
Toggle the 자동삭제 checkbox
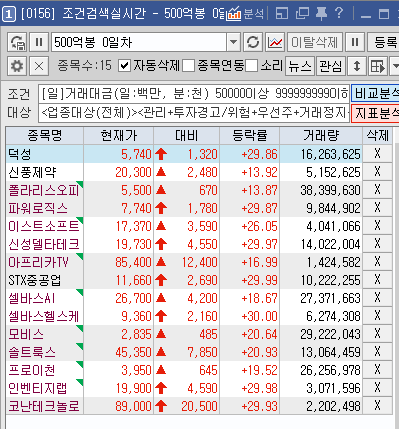point(124,66)
